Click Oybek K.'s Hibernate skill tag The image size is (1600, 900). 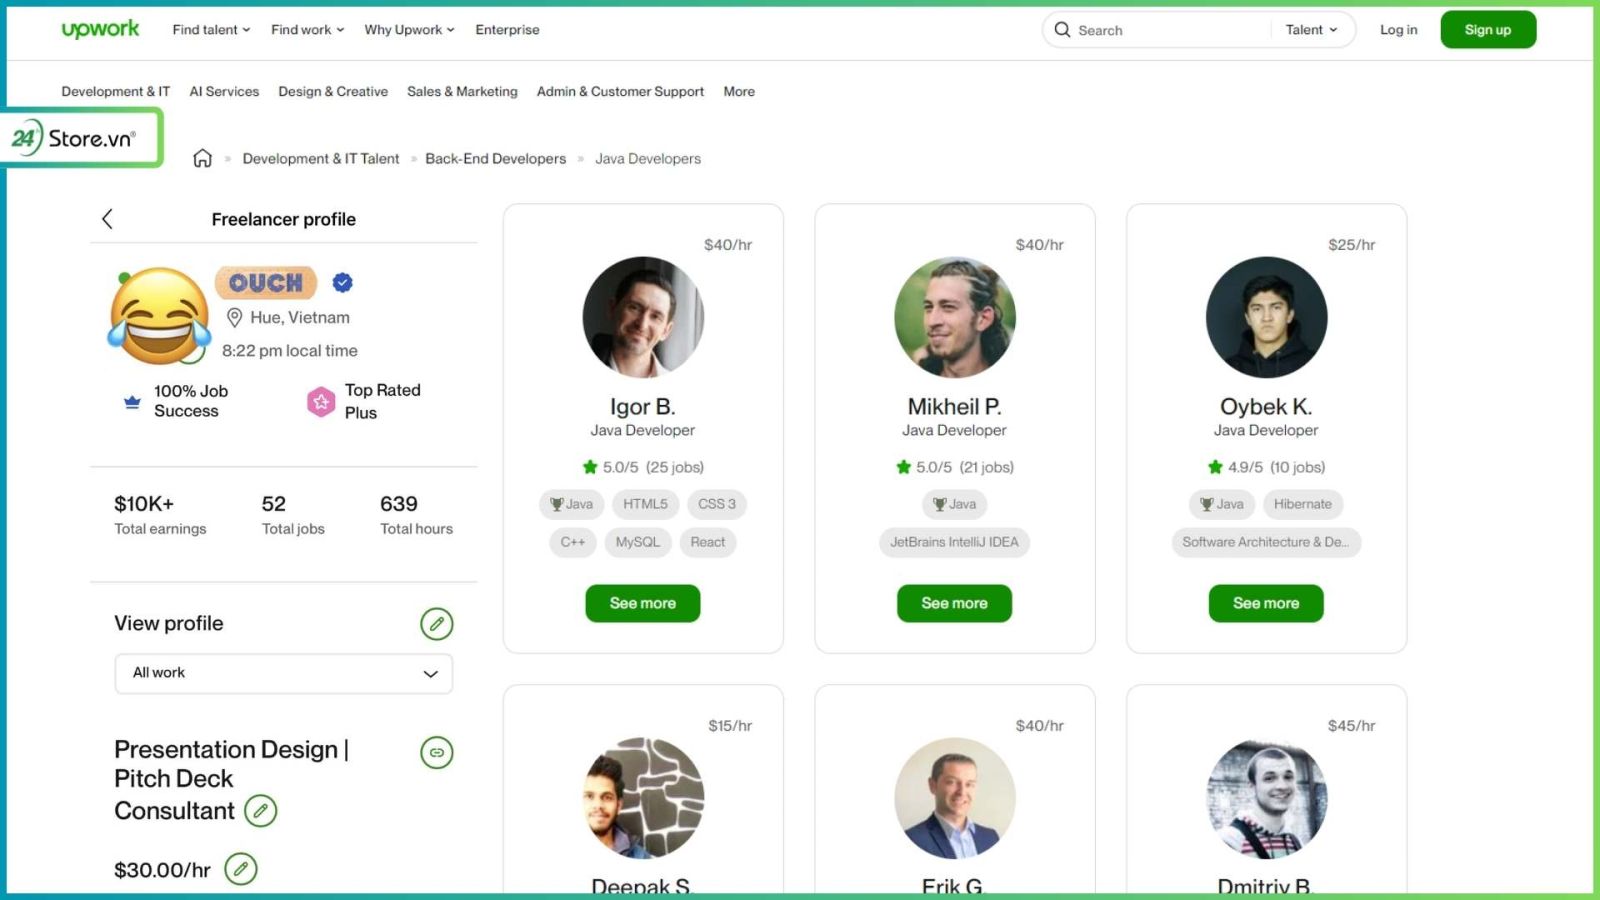pyautogui.click(x=1303, y=504)
